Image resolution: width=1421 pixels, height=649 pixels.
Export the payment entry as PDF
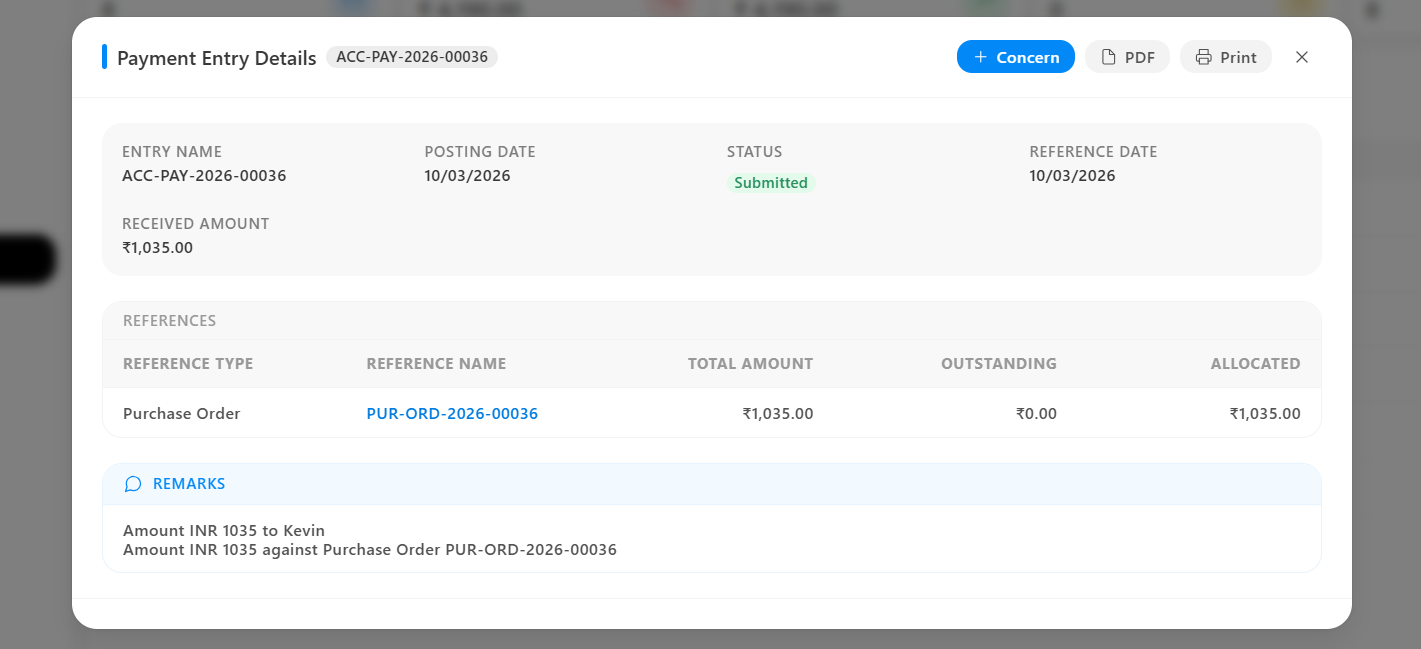point(1127,57)
